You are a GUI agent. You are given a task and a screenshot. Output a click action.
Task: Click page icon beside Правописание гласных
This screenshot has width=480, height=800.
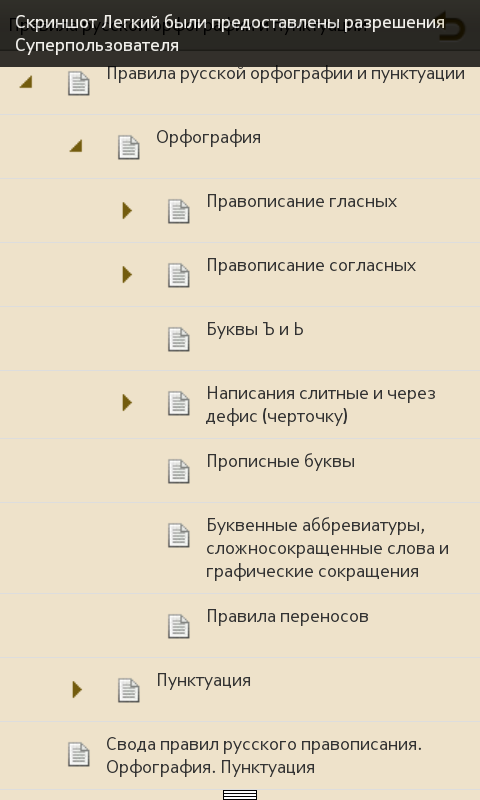(x=179, y=211)
